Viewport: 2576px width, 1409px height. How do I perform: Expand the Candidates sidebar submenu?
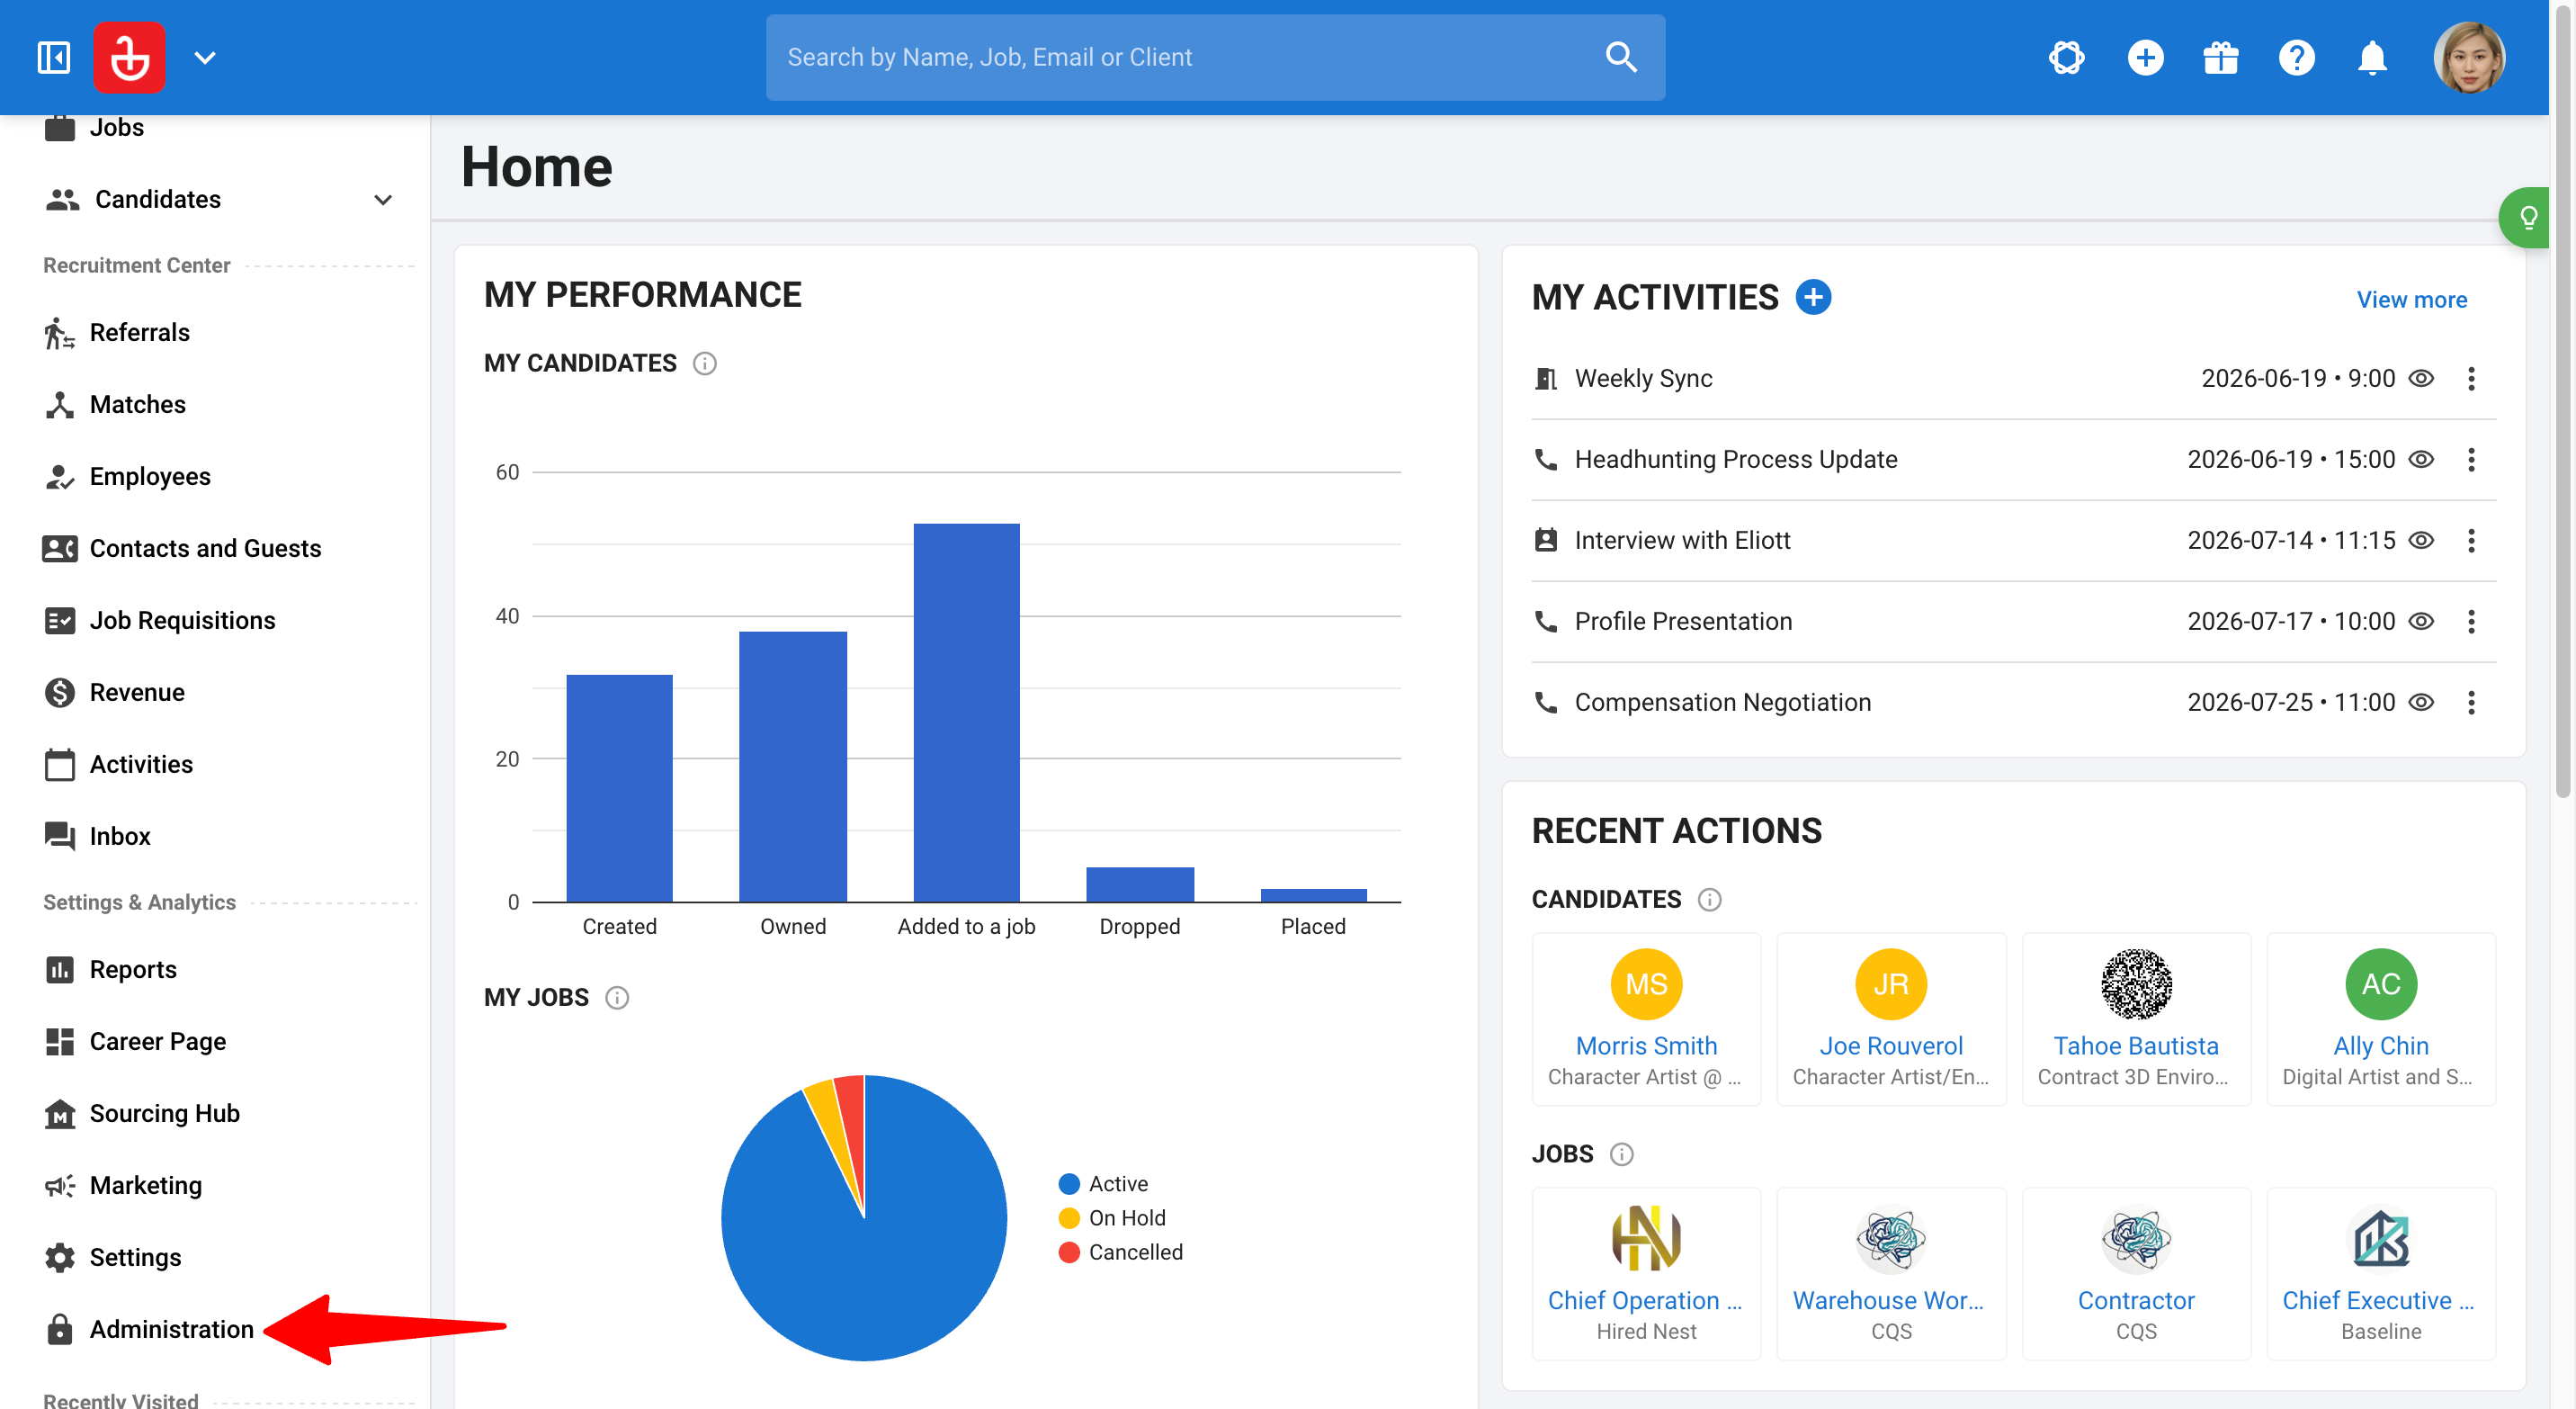[382, 199]
